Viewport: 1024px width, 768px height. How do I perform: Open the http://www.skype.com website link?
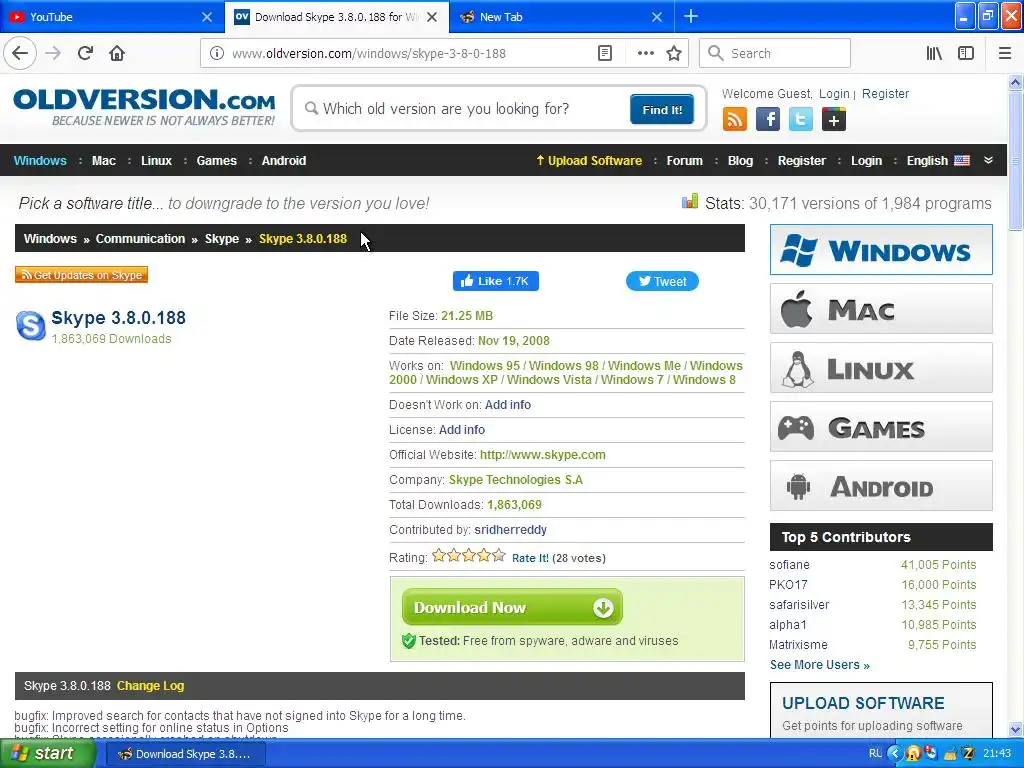coord(543,455)
